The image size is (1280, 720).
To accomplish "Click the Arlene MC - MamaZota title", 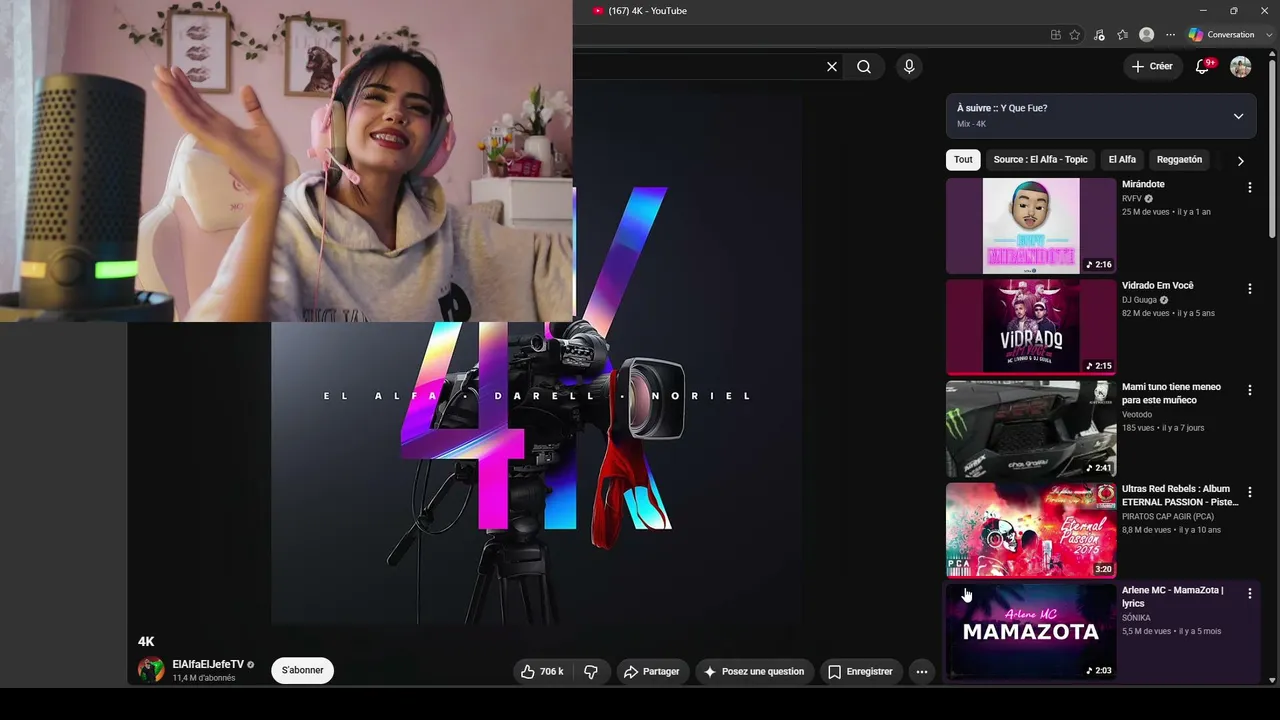I will (1173, 597).
